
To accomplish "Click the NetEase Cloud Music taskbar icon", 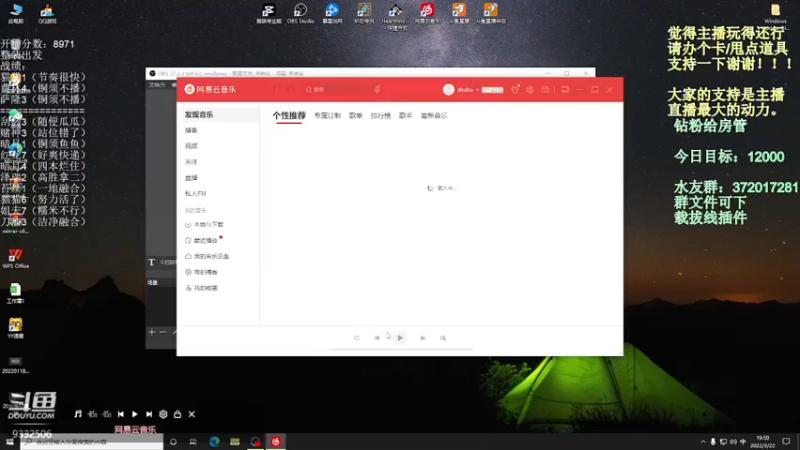I will (x=276, y=442).
